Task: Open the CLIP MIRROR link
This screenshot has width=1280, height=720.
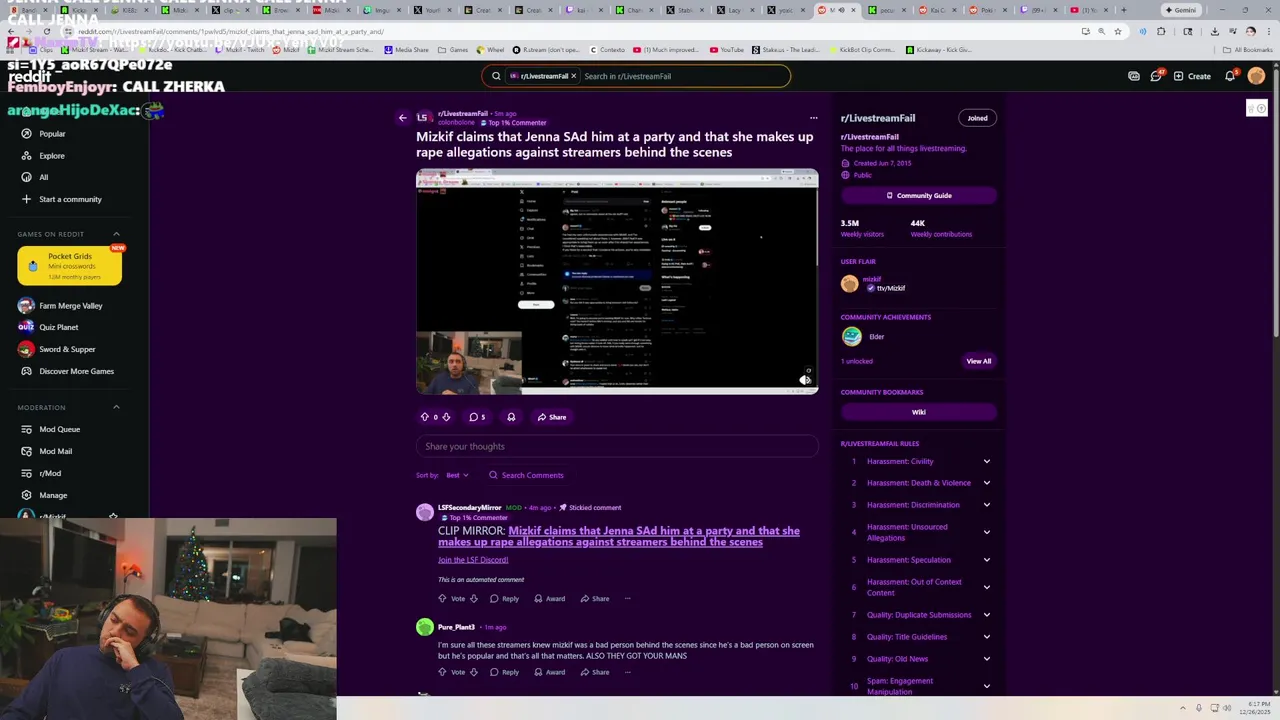Action: 619,537
